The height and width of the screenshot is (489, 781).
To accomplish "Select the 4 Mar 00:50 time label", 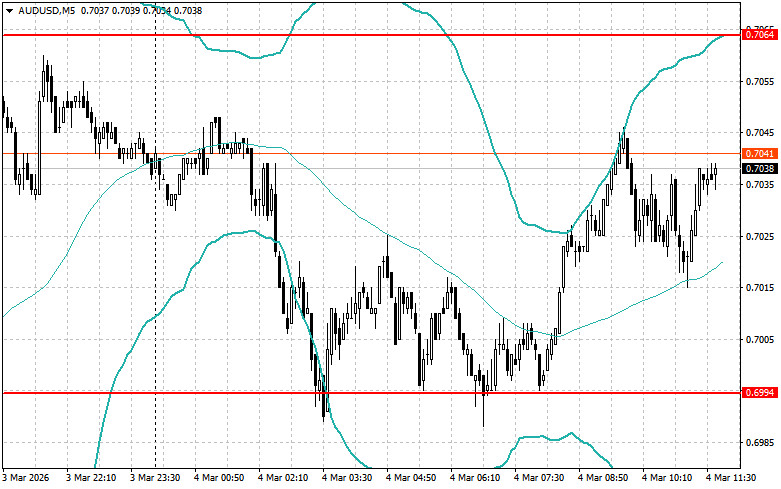I will tap(219, 478).
